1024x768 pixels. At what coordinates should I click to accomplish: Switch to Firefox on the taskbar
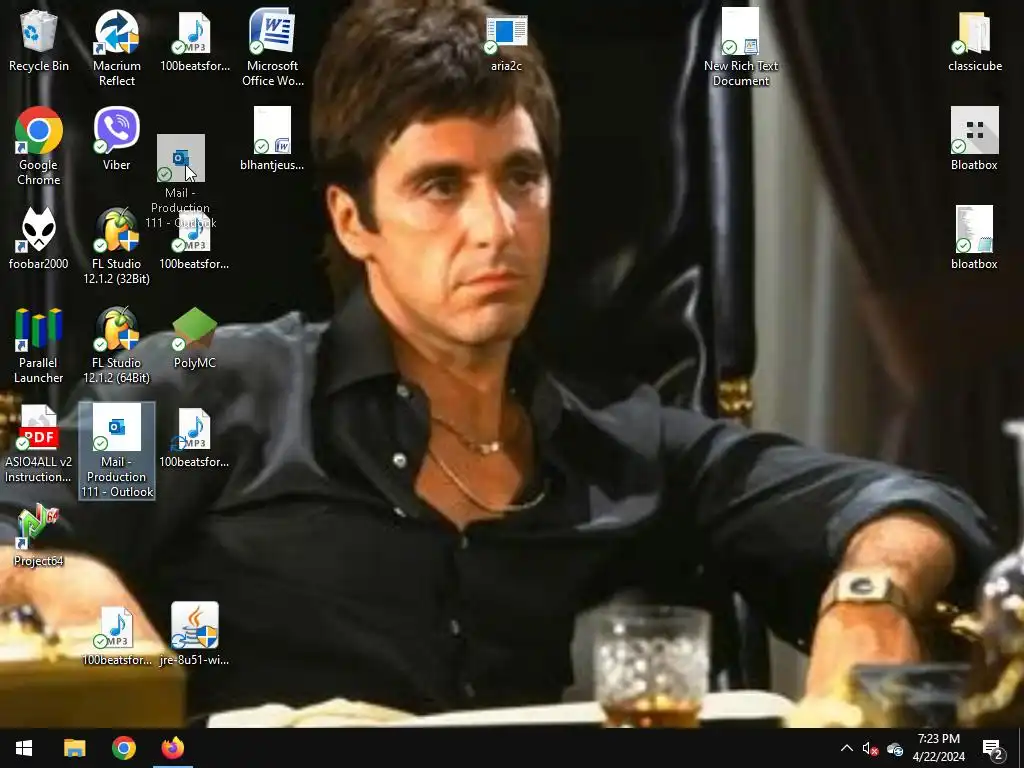tap(173, 748)
